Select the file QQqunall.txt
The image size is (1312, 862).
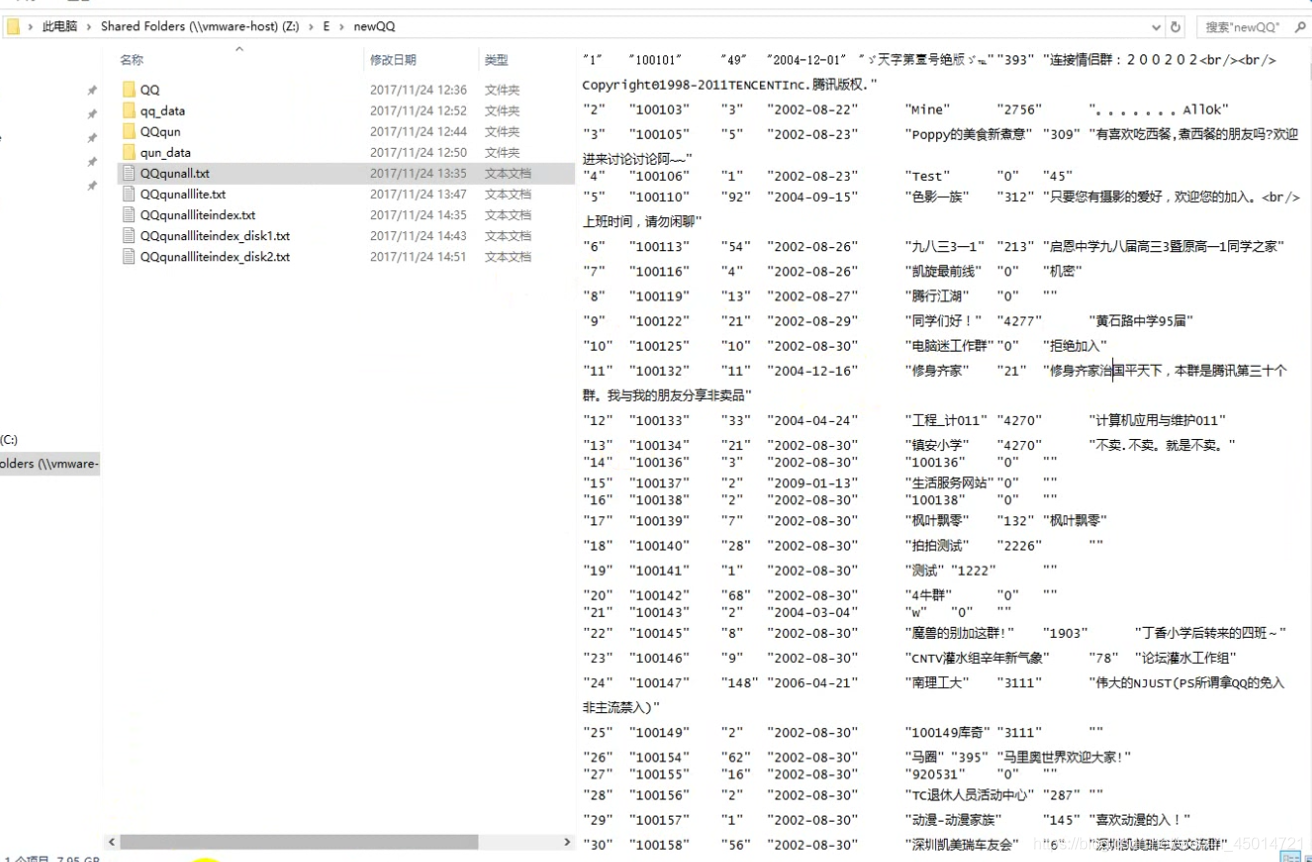tap(174, 173)
